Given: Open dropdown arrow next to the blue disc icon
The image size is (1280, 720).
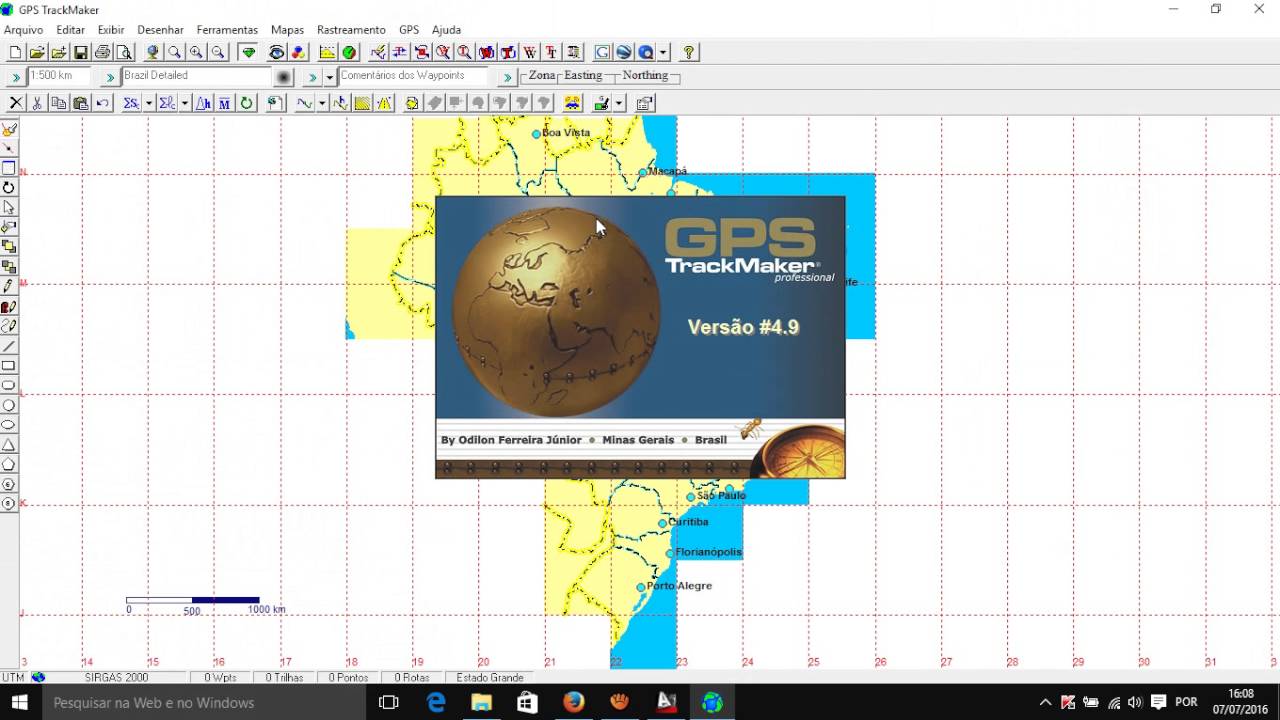Looking at the screenshot, I should click(x=663, y=52).
